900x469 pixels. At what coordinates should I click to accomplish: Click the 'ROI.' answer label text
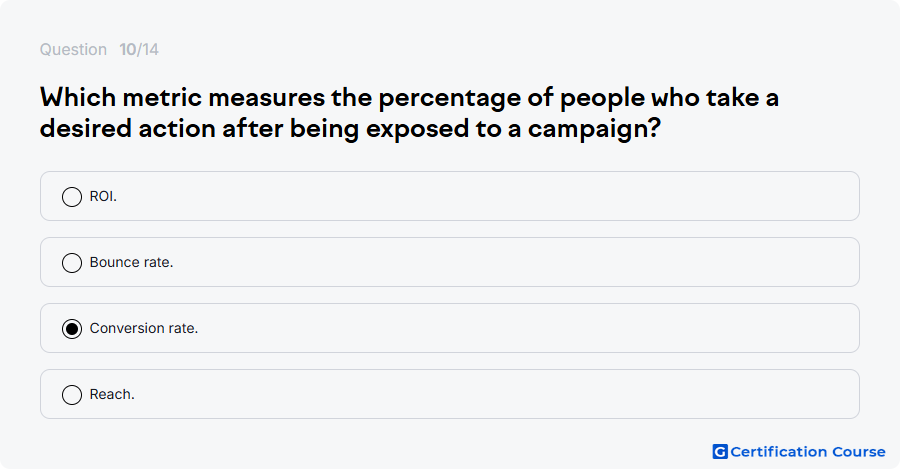(x=103, y=196)
